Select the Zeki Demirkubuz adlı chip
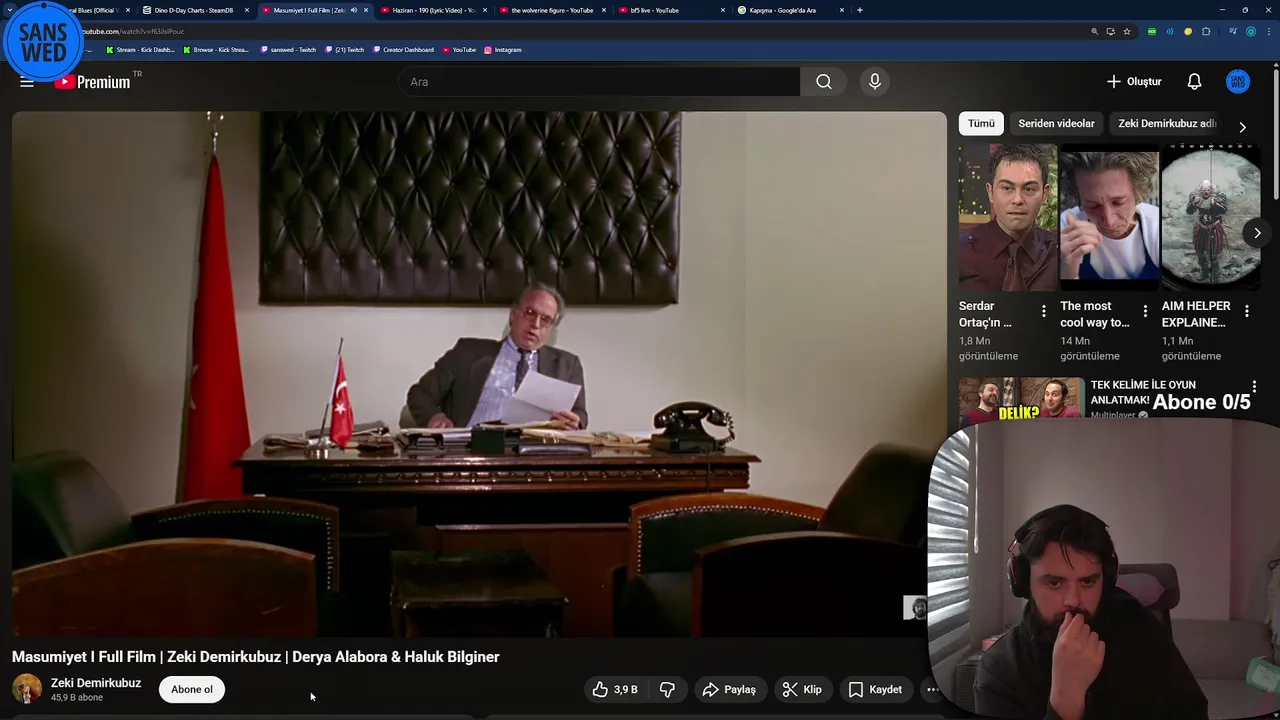The image size is (1280, 720). 1167,123
